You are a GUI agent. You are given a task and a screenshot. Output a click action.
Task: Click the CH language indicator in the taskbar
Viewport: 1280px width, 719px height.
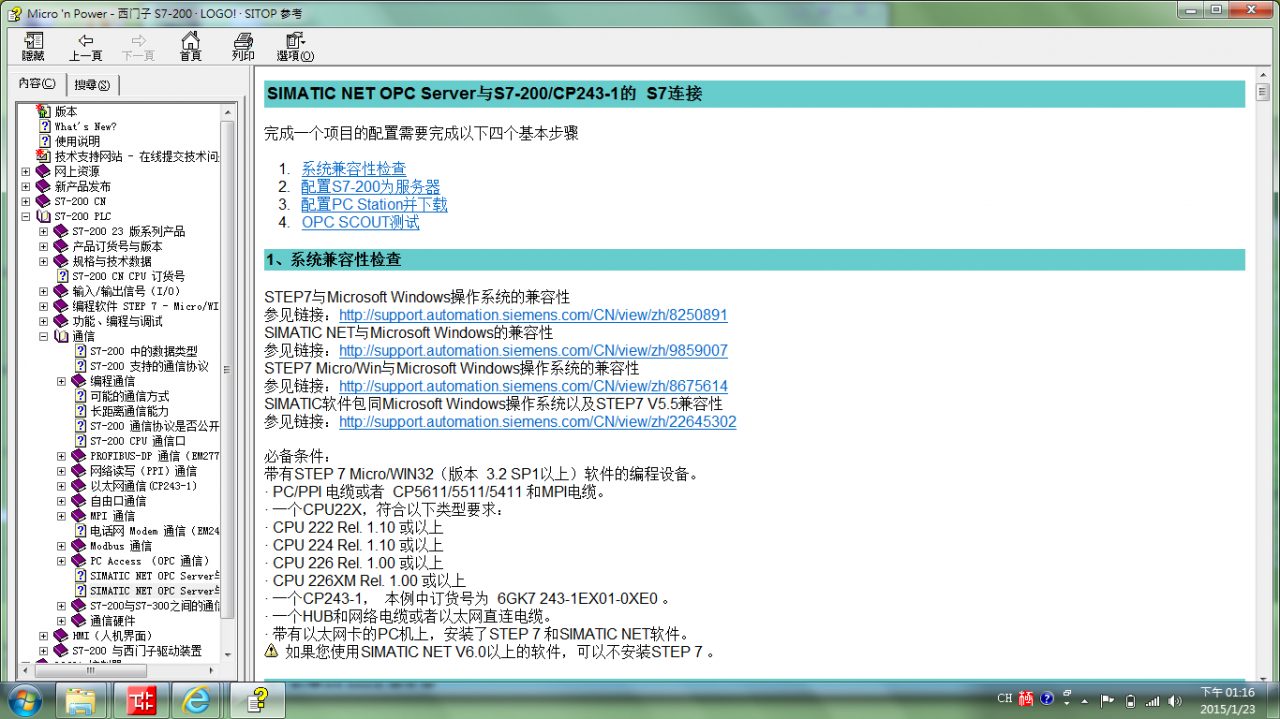[x=1005, y=699]
